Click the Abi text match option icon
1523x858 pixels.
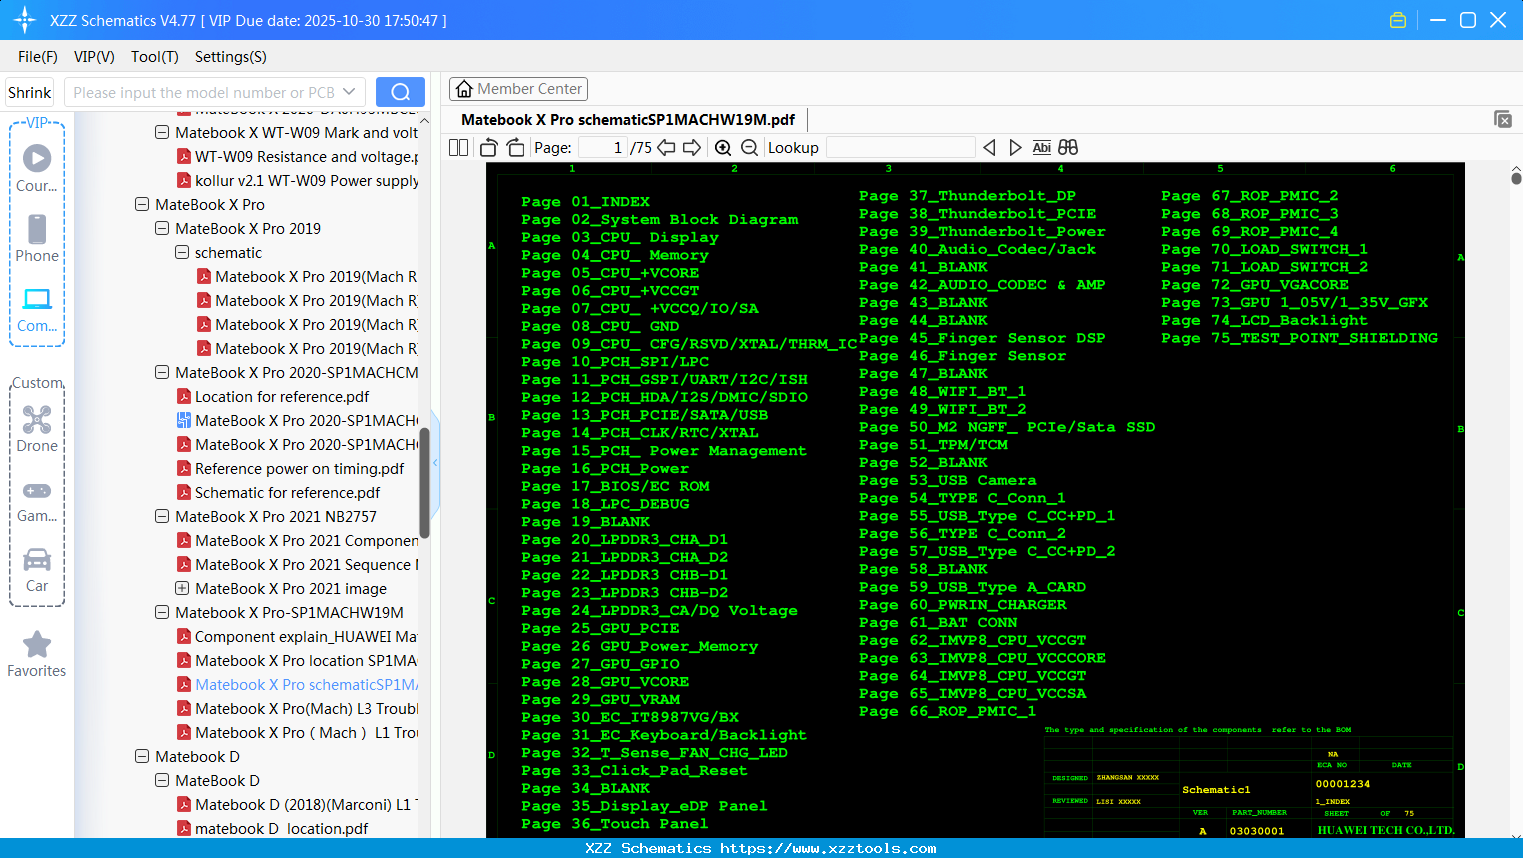1042,148
